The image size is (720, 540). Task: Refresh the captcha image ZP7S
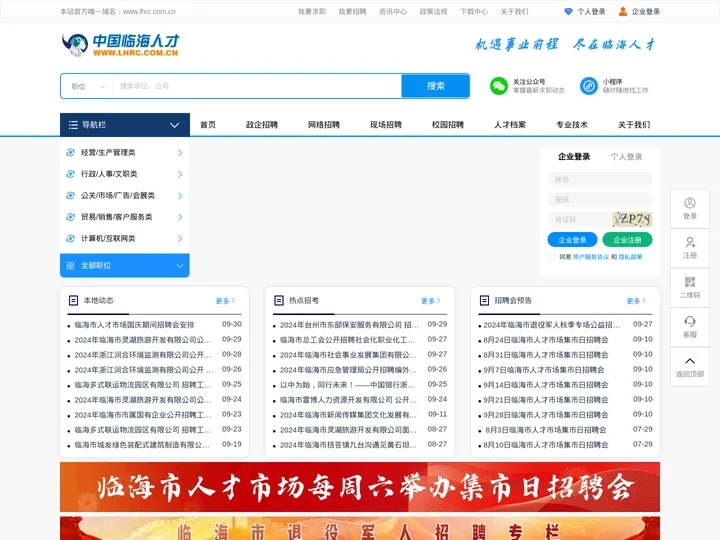click(632, 219)
